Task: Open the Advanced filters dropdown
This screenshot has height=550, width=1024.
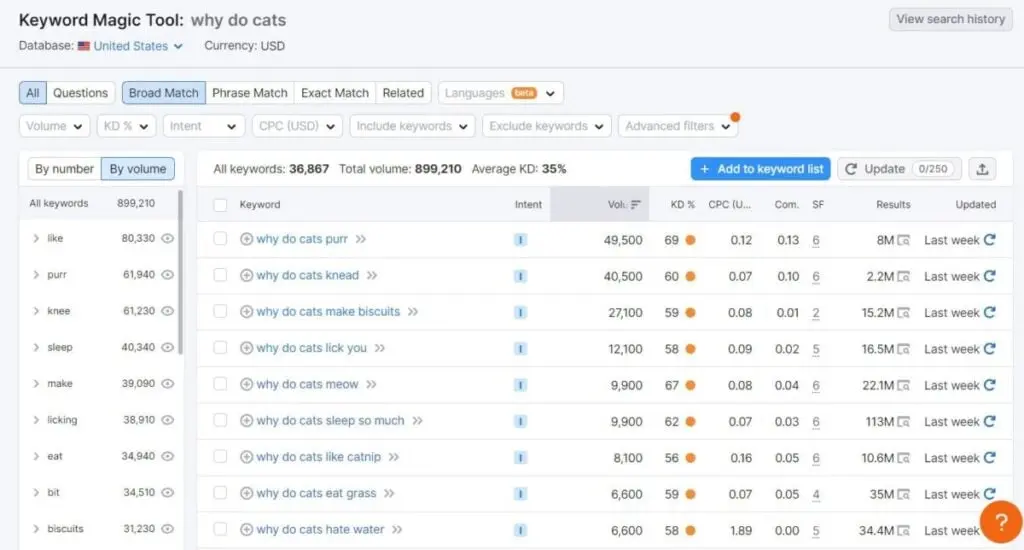Action: coord(678,126)
